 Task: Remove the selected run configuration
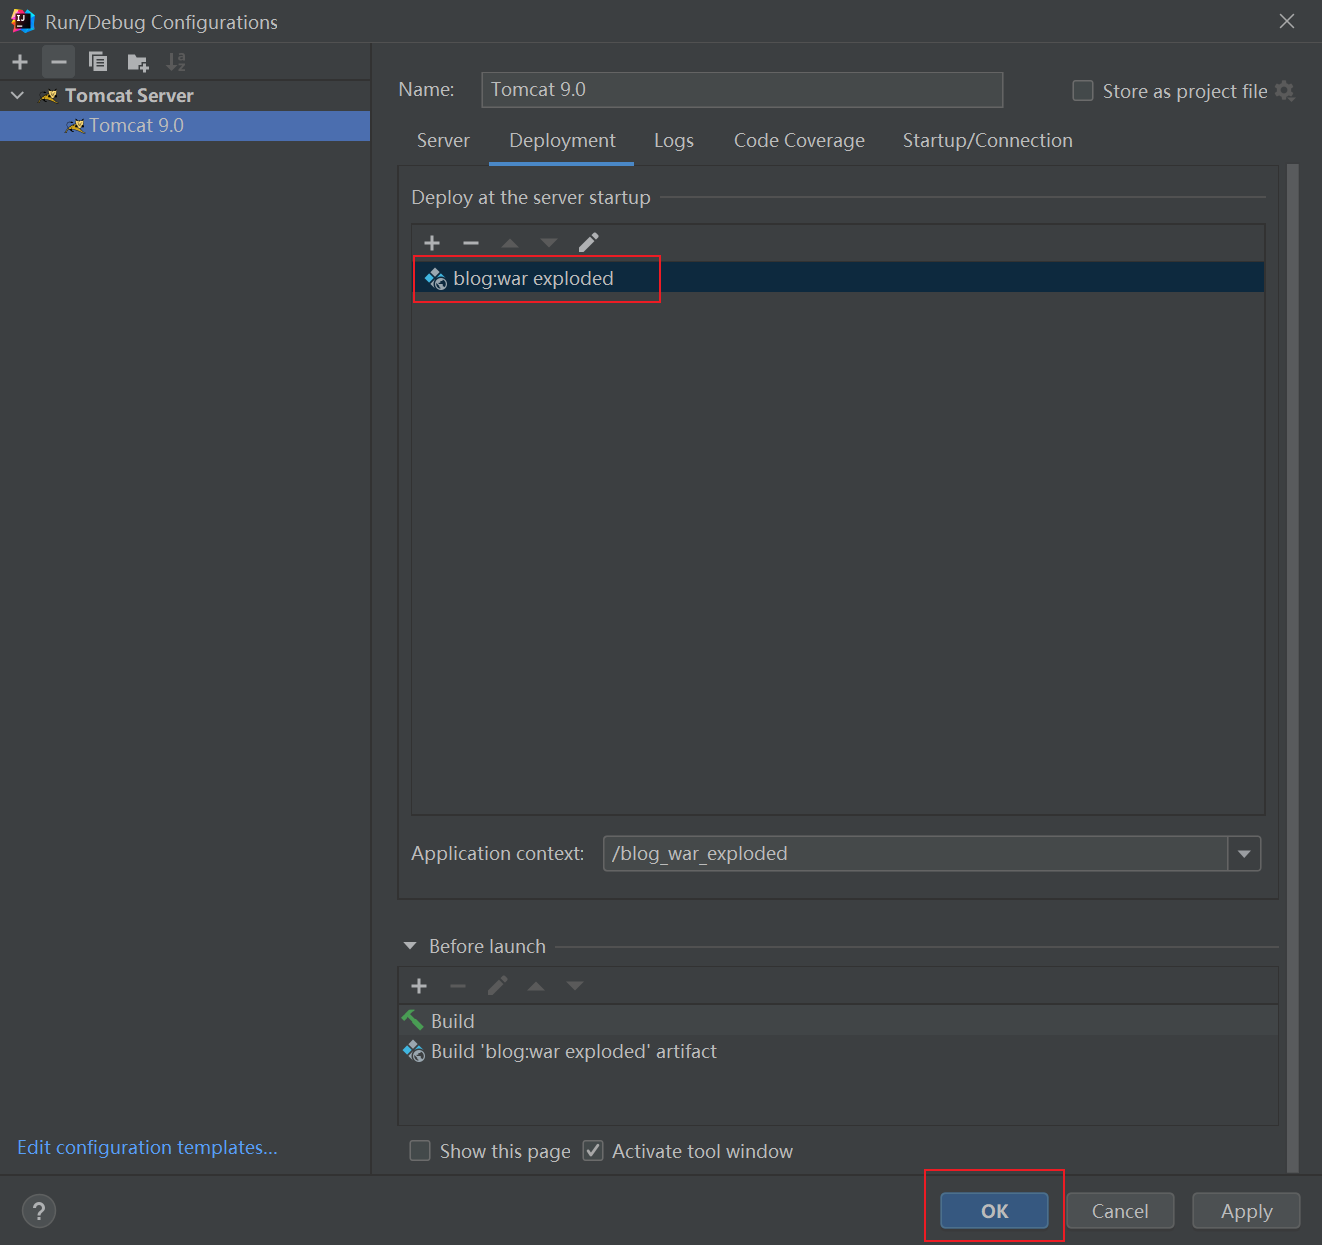tap(59, 62)
